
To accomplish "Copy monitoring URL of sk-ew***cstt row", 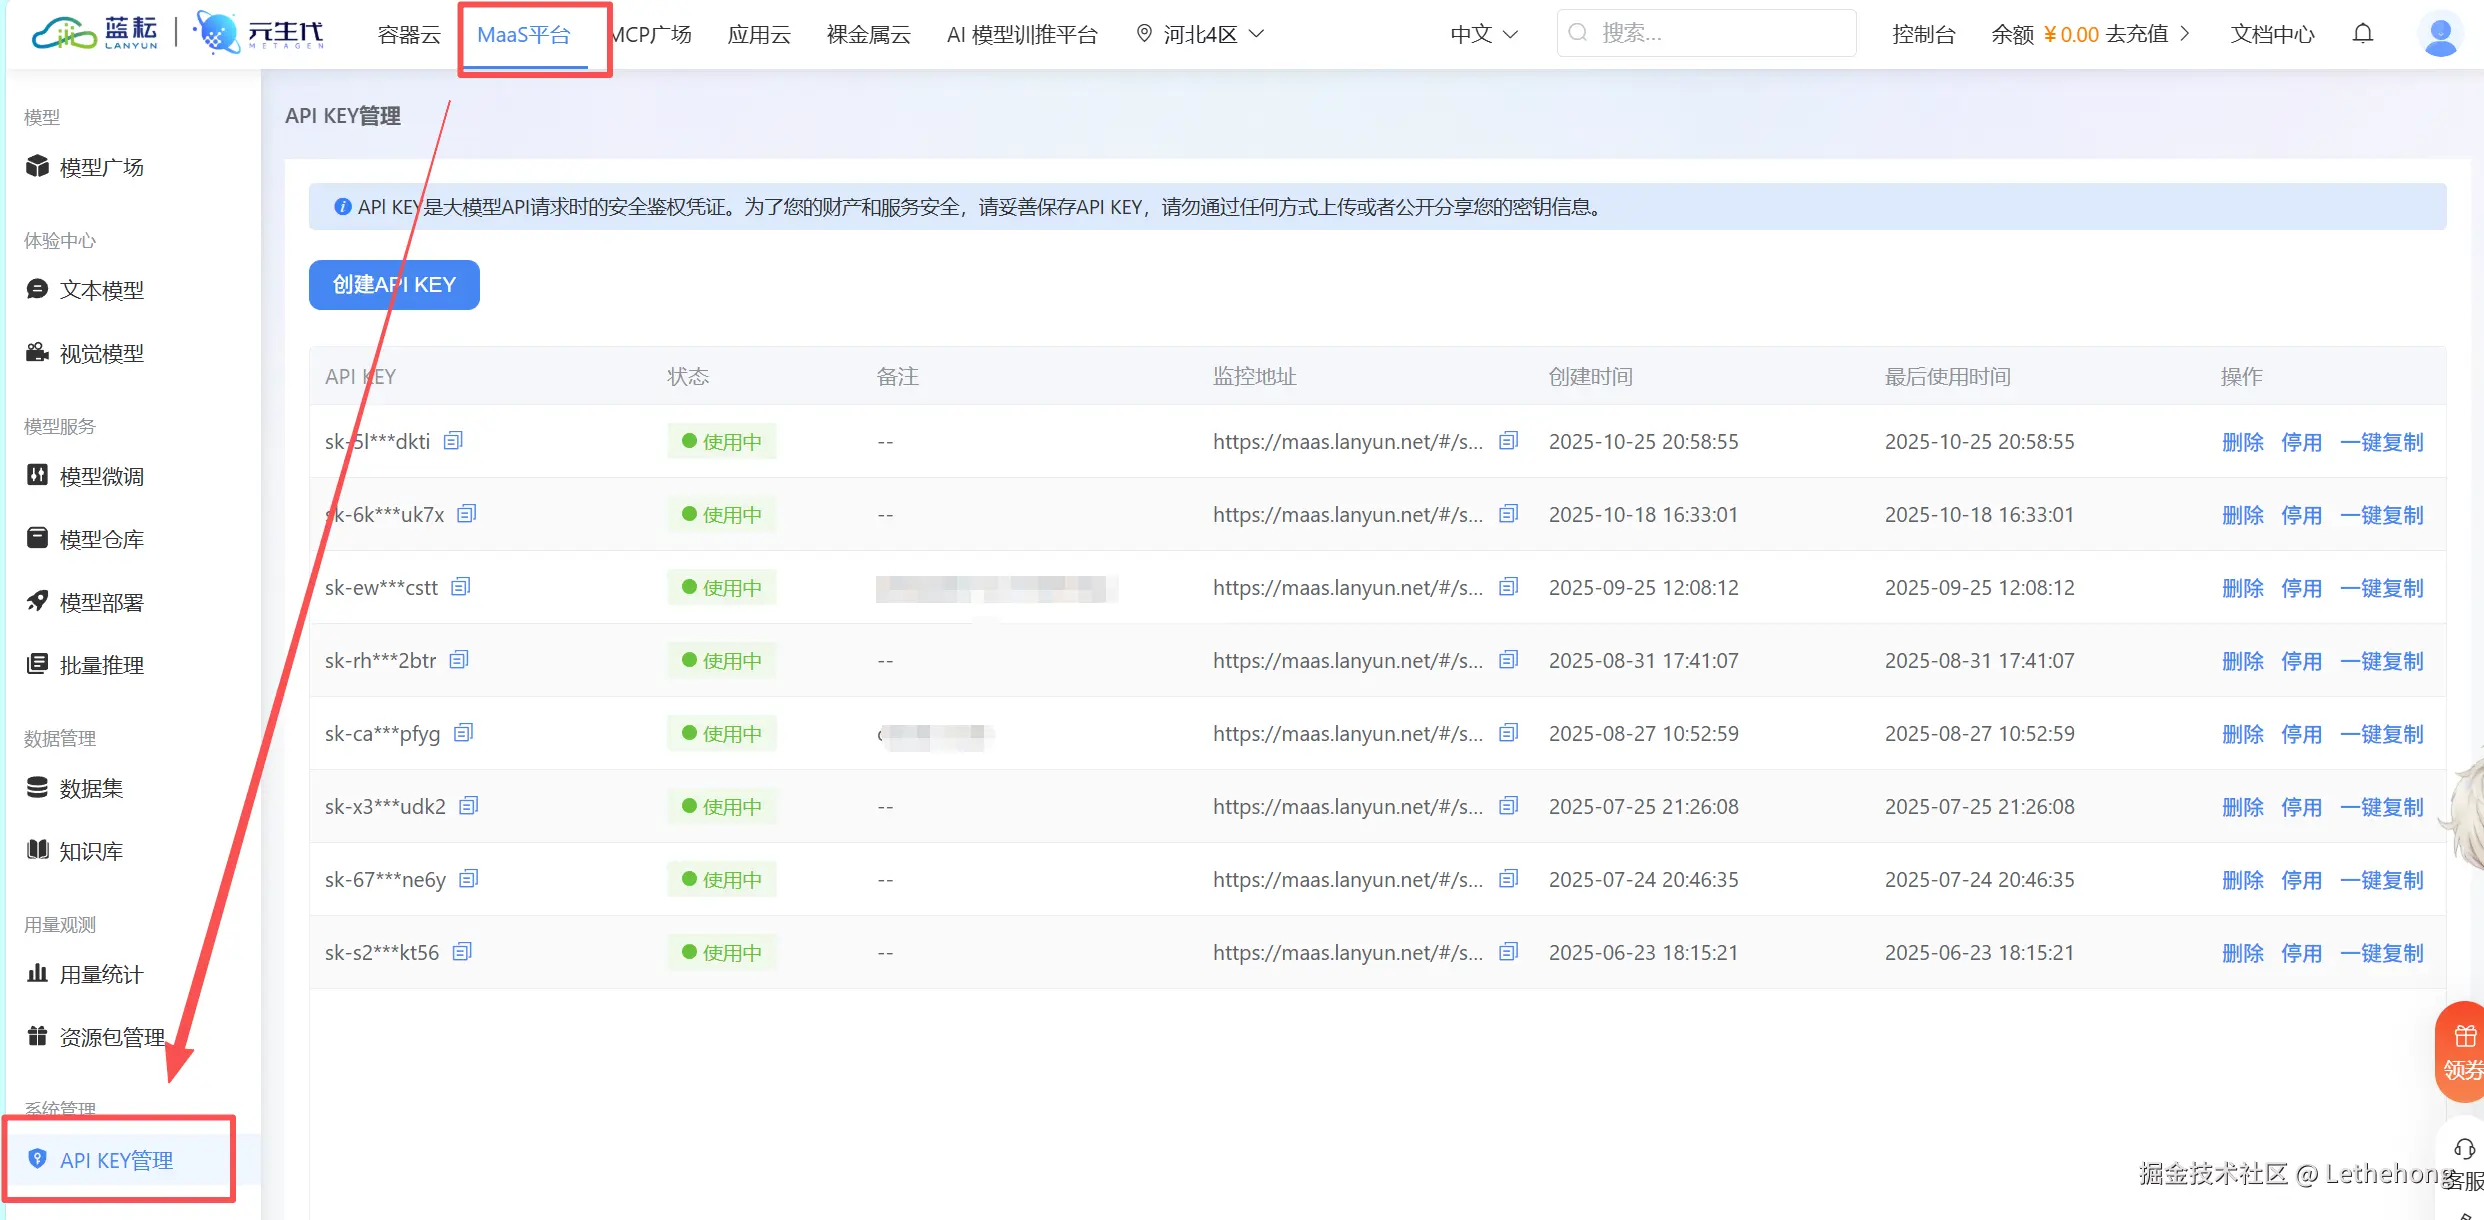I will (x=1508, y=587).
